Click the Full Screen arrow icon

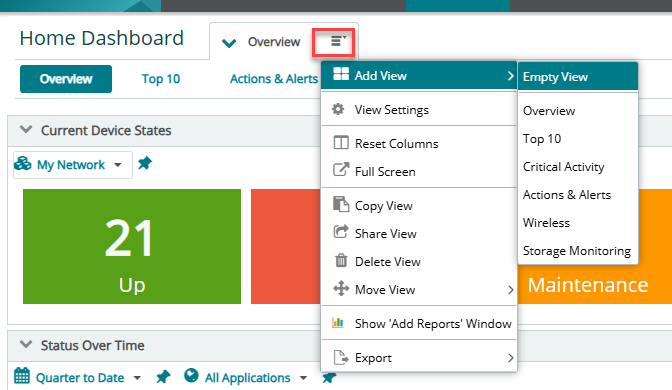(x=341, y=169)
